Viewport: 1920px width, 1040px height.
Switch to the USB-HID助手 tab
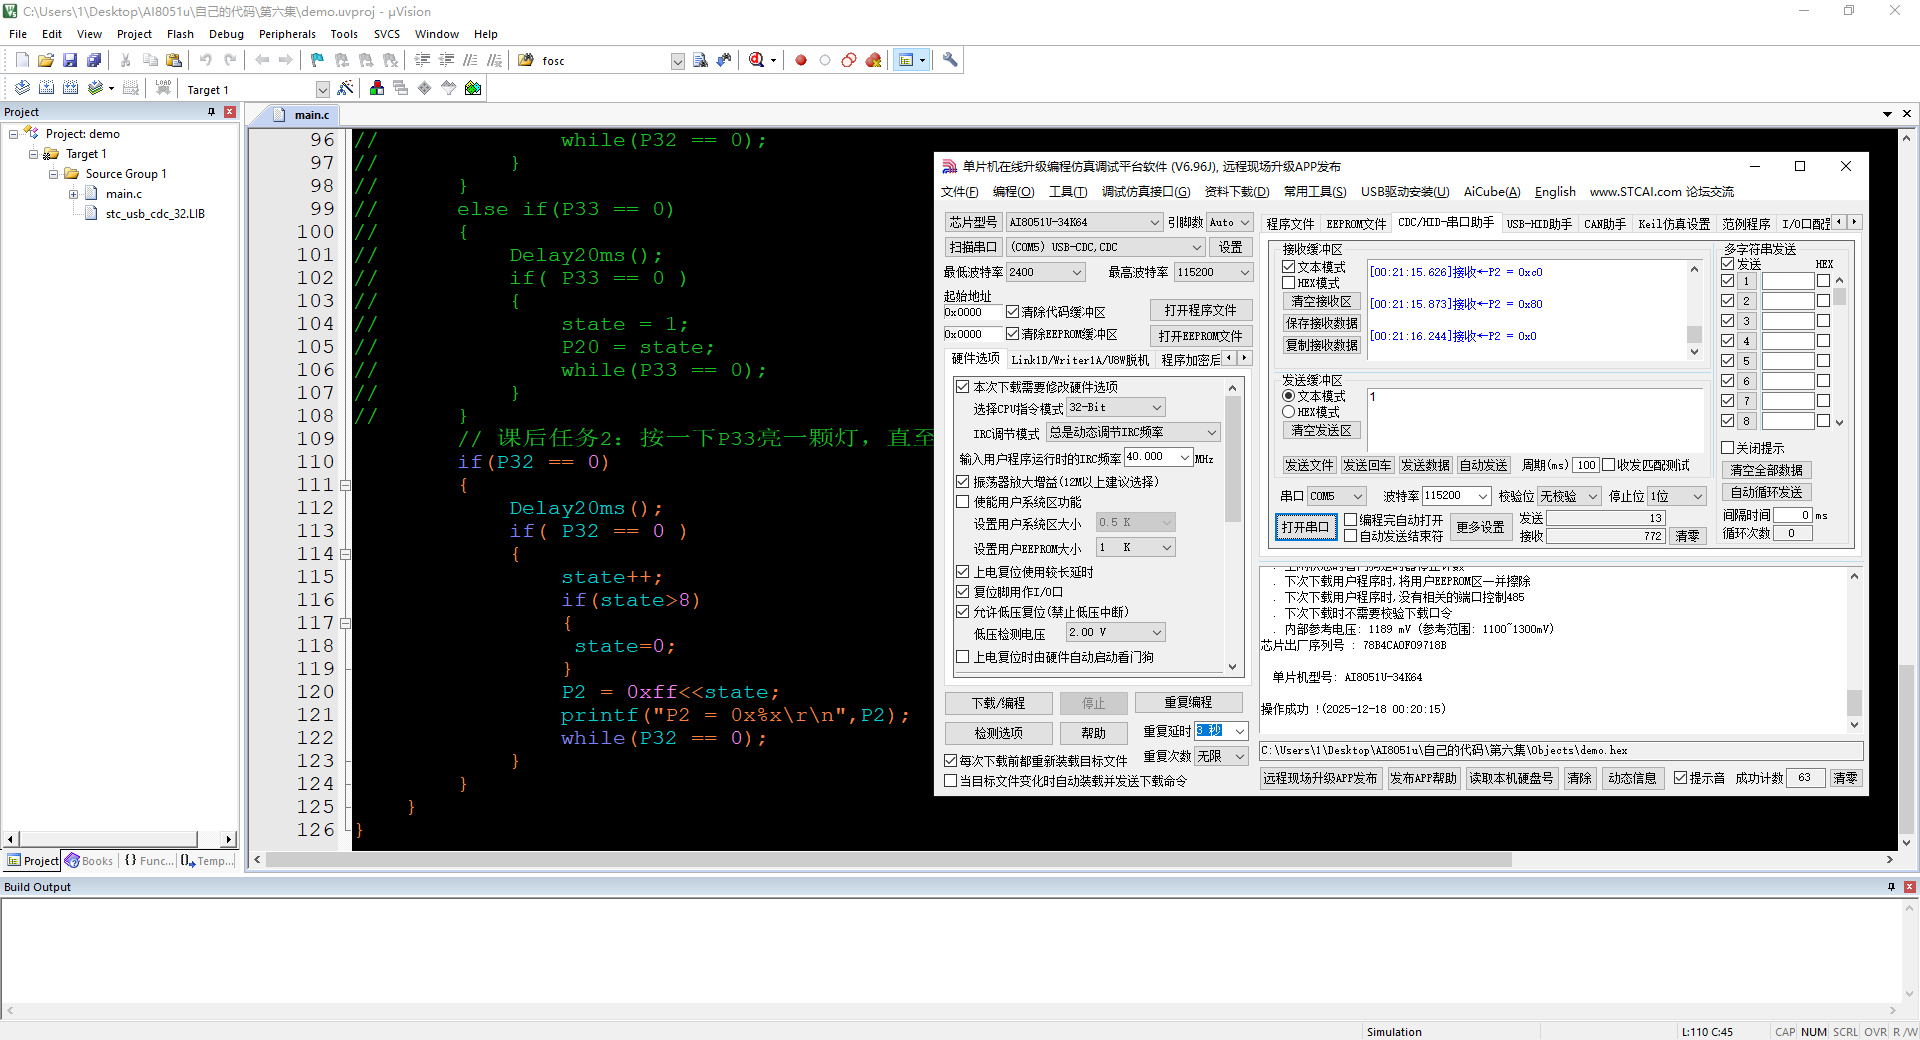1539,224
